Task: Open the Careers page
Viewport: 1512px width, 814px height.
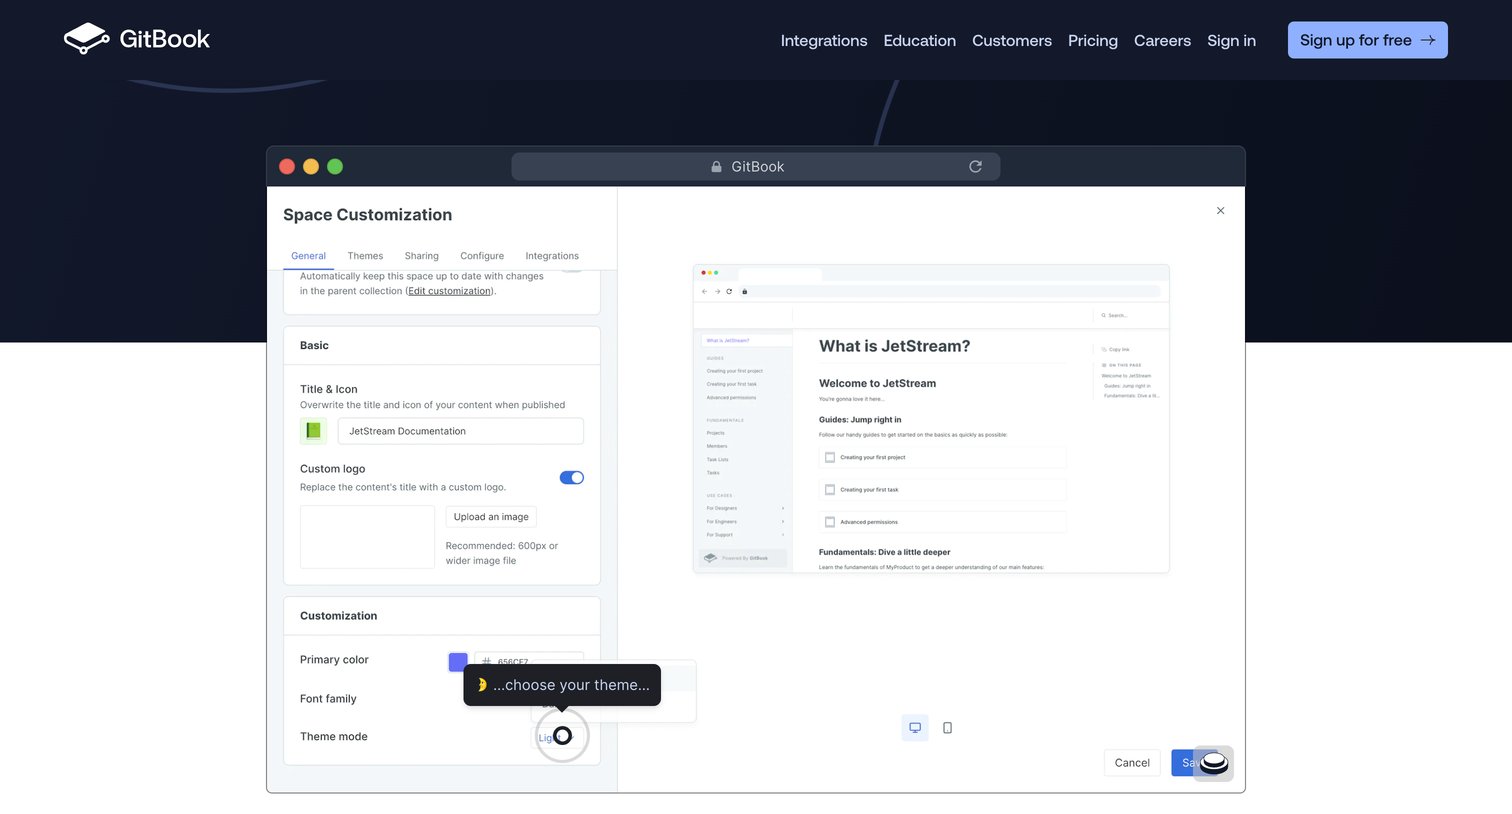Action: pyautogui.click(x=1162, y=41)
